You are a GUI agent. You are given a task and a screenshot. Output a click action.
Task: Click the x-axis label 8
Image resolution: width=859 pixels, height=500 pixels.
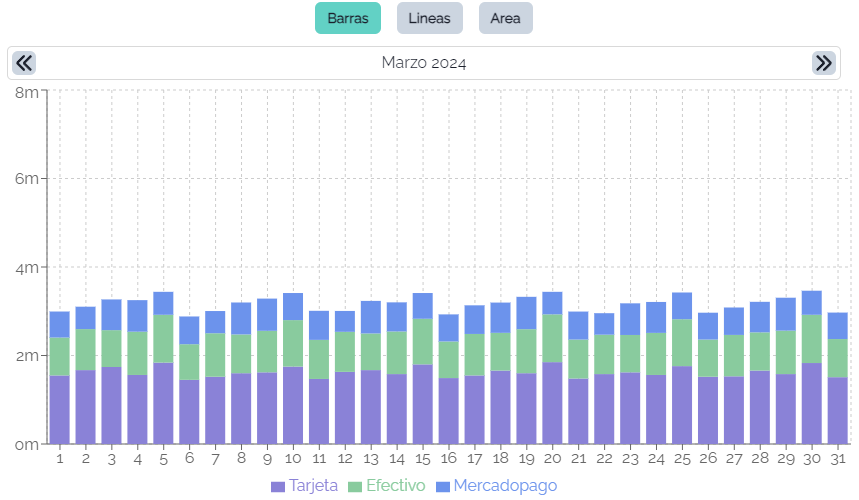[241, 458]
